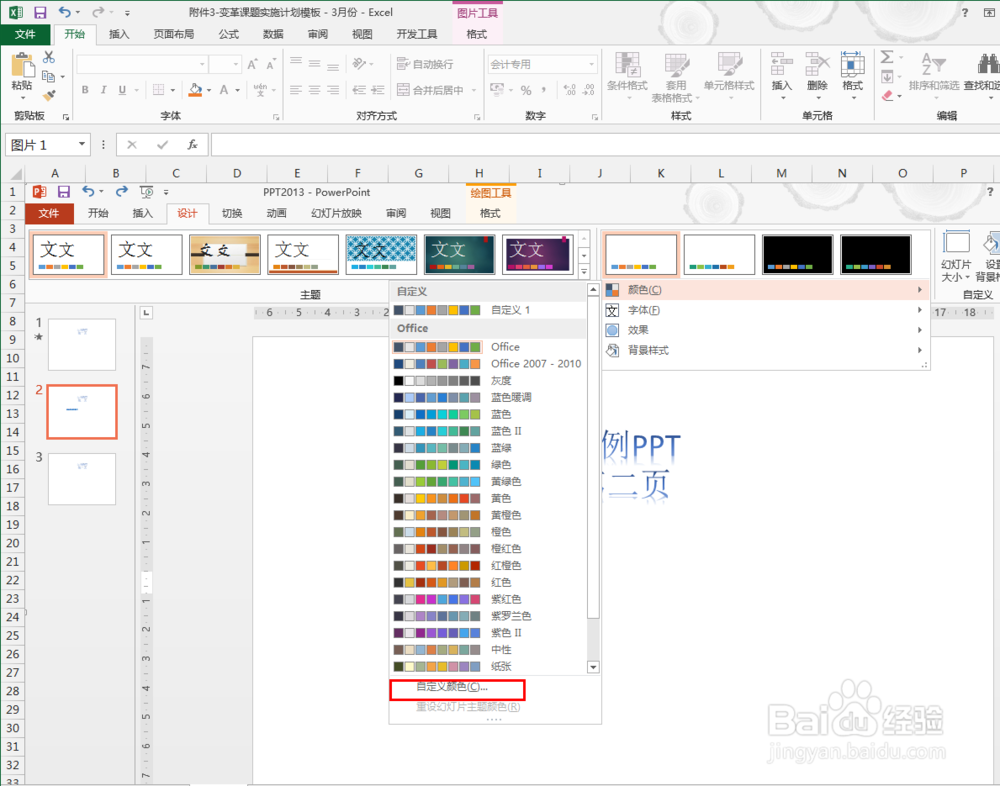Switch to PowerPoint 动画 Animations tab
The height and width of the screenshot is (786, 1000).
pos(276,213)
